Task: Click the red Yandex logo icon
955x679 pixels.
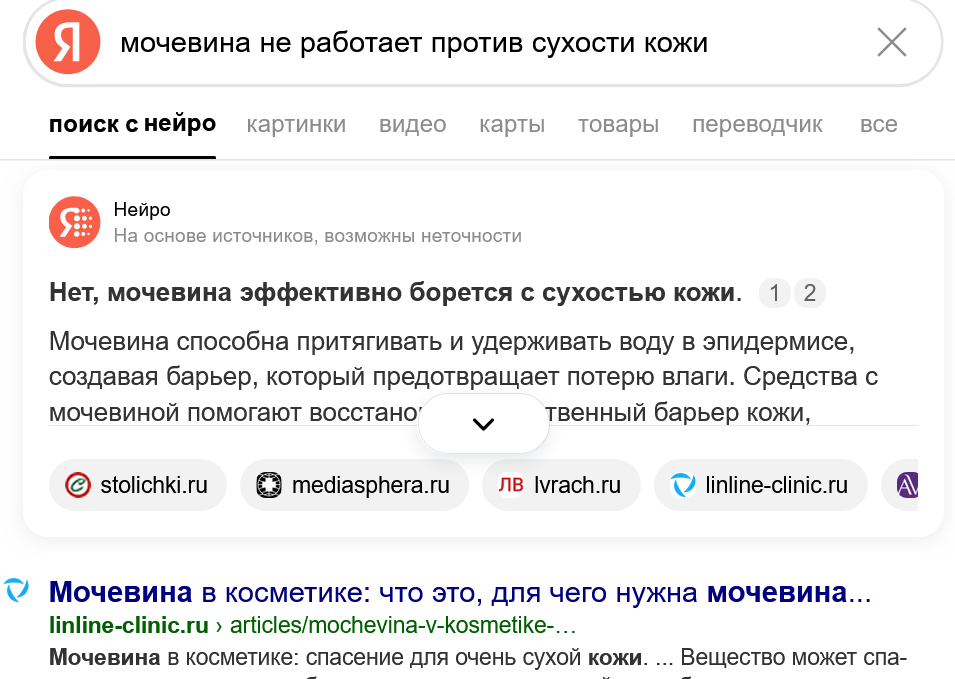Action: click(68, 43)
